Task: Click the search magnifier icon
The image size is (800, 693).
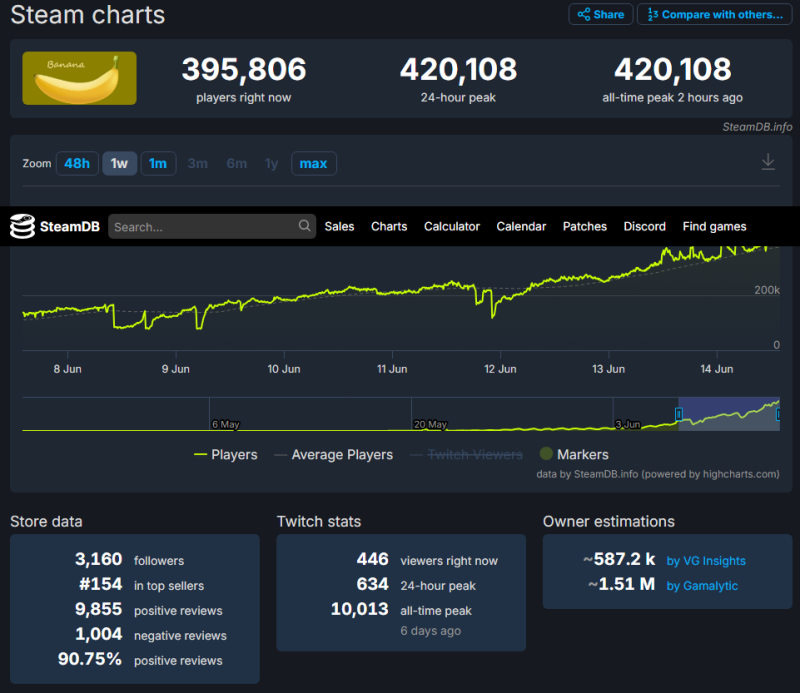Action: pyautogui.click(x=305, y=226)
